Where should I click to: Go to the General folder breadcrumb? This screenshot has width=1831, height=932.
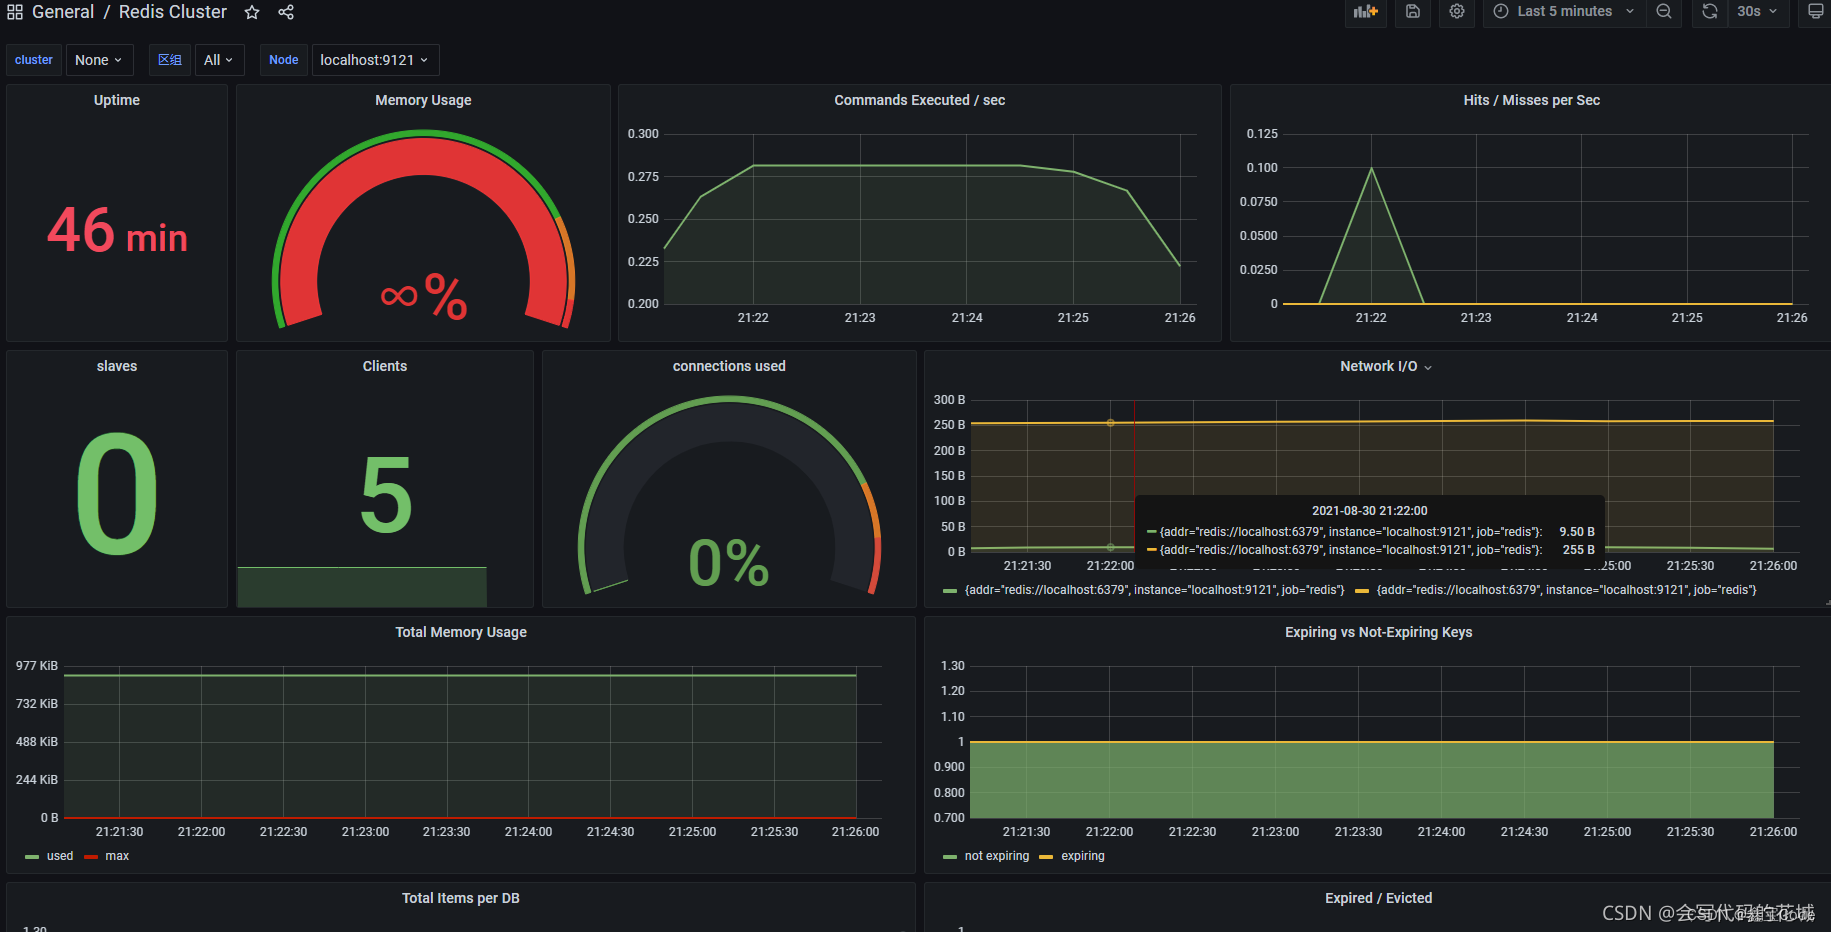click(x=63, y=12)
